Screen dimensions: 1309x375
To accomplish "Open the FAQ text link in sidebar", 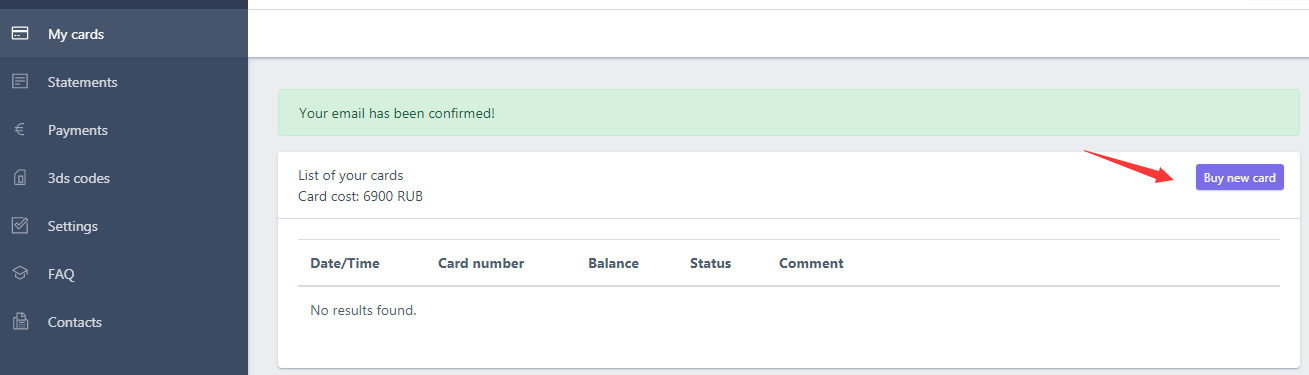I will coord(61,274).
